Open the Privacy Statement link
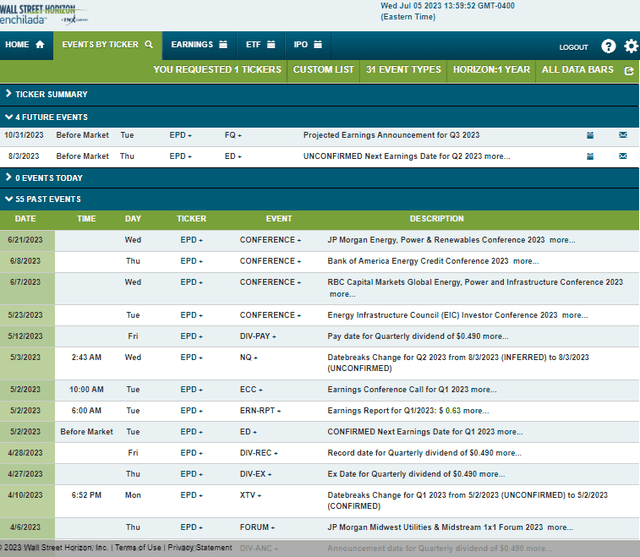The width and height of the screenshot is (640, 557). pos(200,548)
